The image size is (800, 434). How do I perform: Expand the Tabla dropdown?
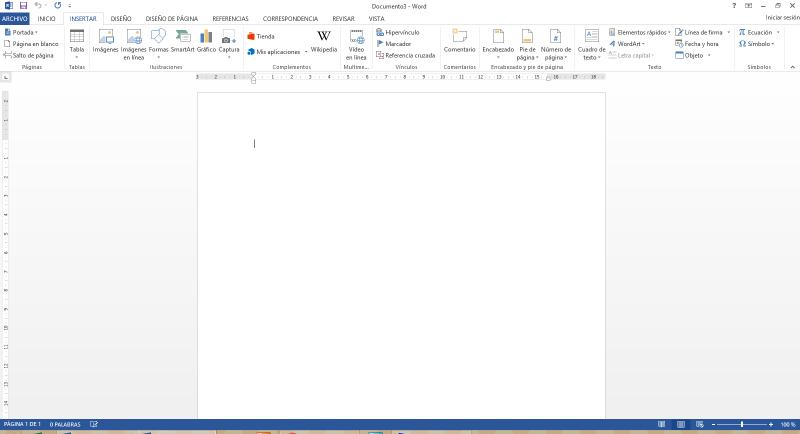click(77, 43)
